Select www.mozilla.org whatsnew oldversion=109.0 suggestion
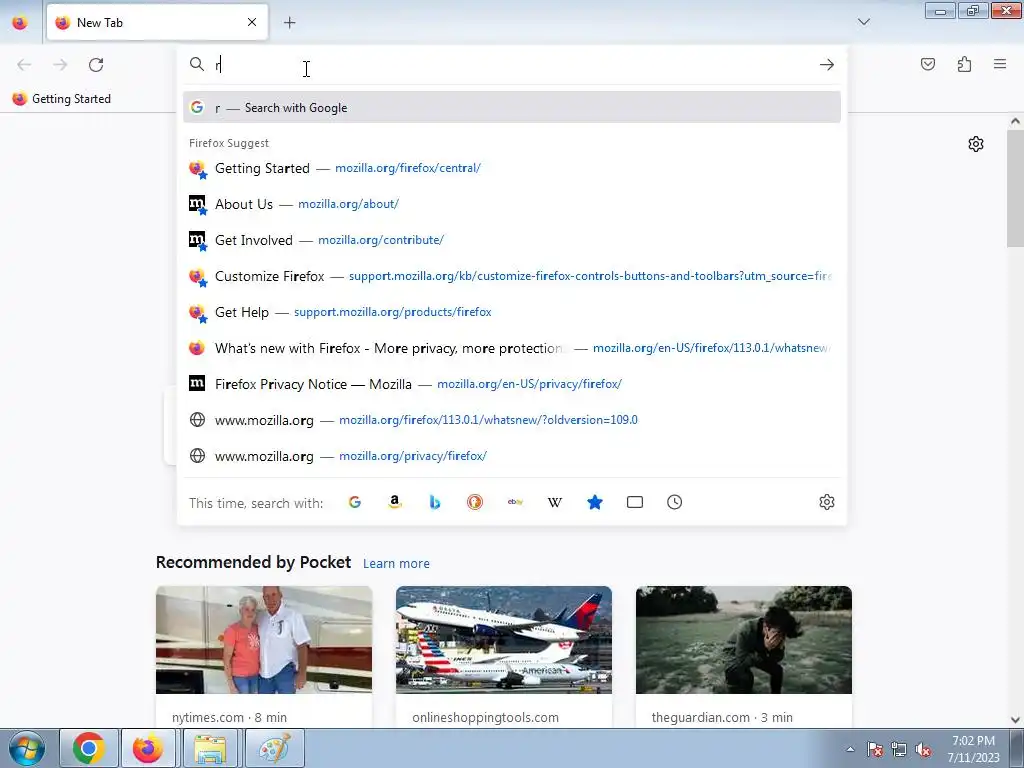 [512, 419]
